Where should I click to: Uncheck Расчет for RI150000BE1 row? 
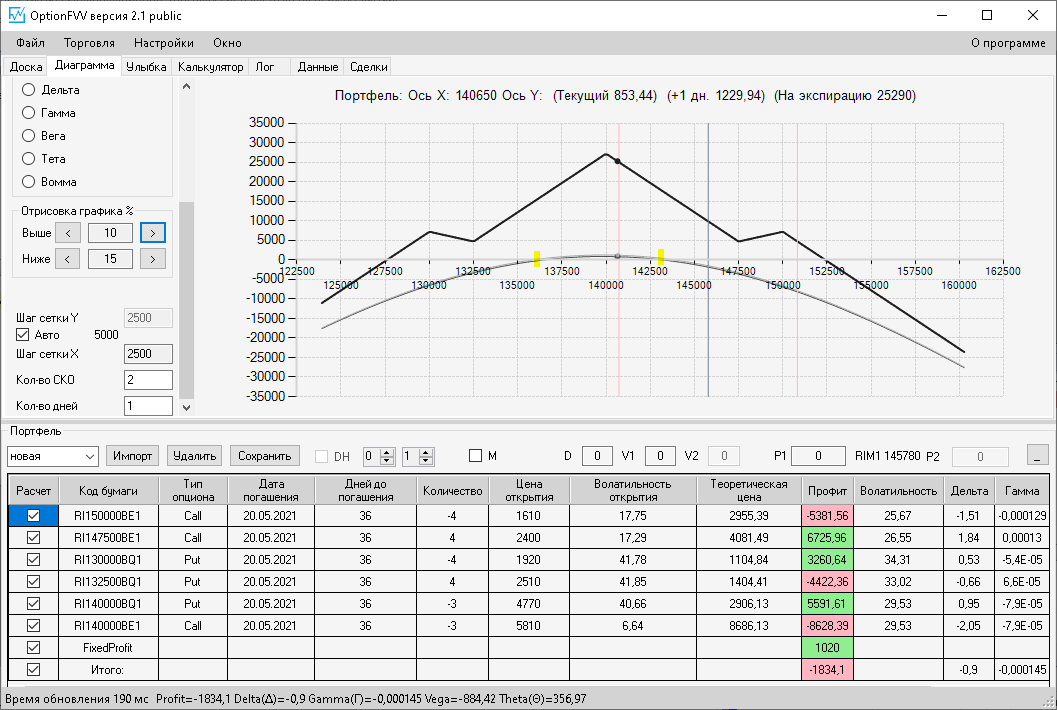click(x=33, y=515)
